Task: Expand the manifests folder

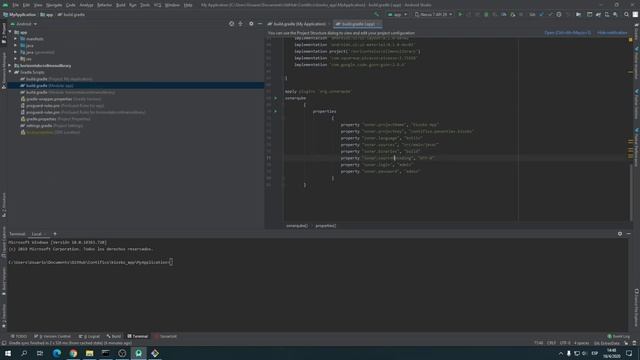Action: 16,39
